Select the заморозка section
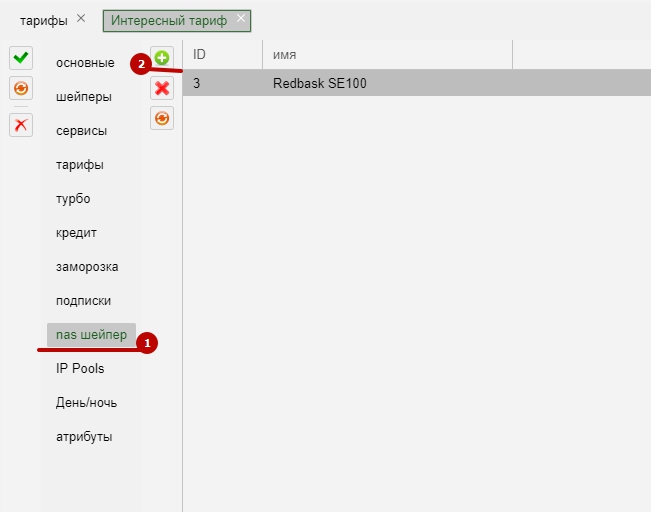This screenshot has height=512, width=651. click(x=87, y=267)
